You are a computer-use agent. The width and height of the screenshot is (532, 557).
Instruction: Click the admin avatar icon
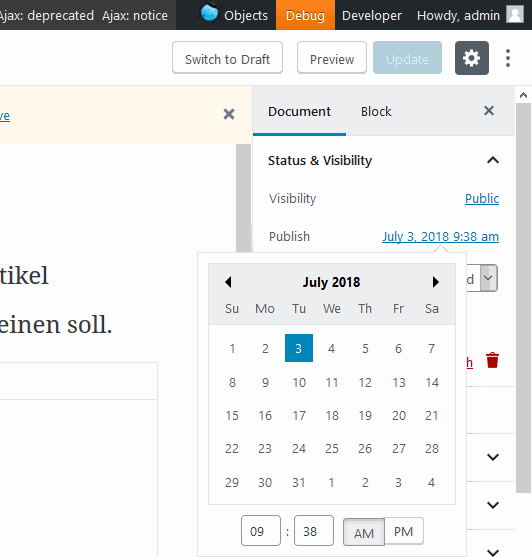515,15
